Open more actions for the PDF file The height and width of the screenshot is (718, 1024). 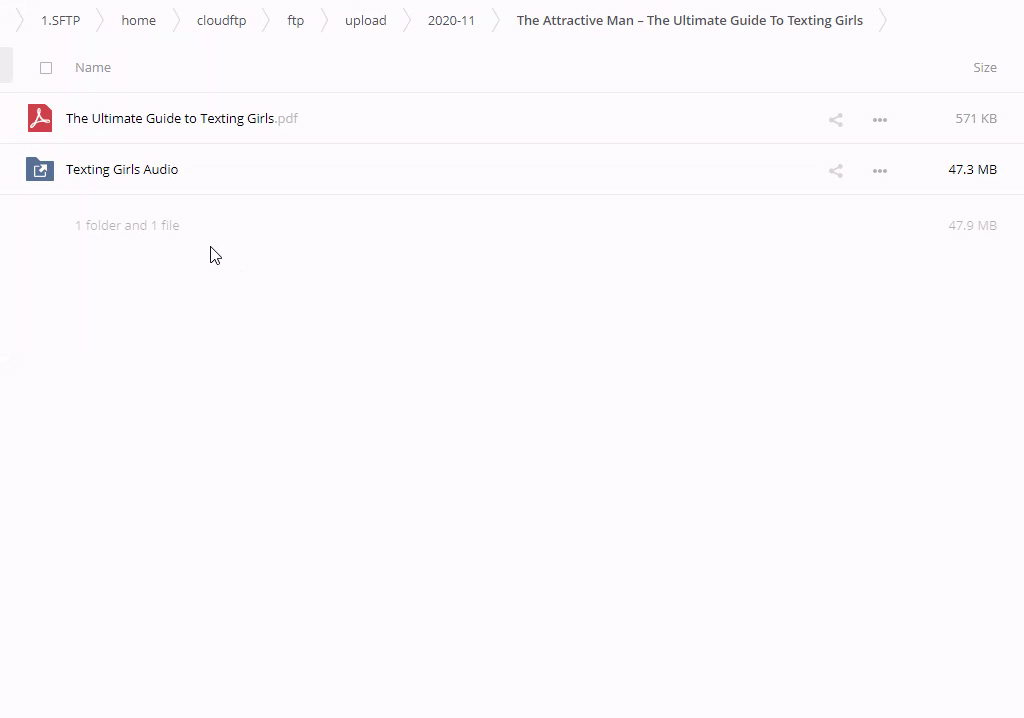coord(880,120)
